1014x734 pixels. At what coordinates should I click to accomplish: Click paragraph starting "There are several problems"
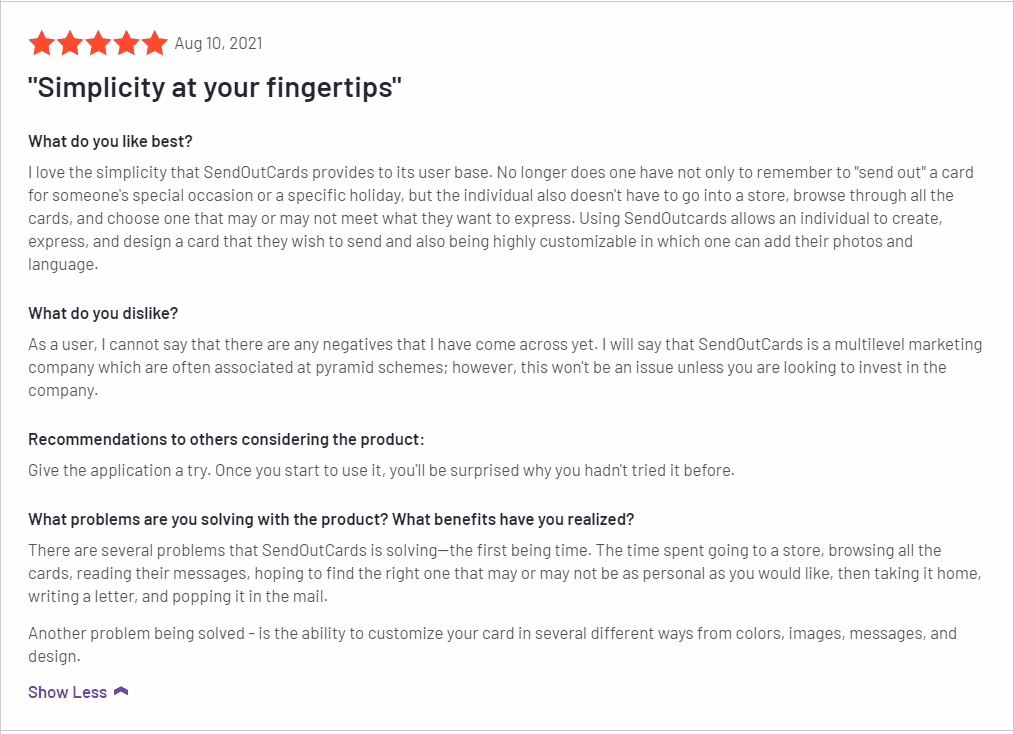point(505,574)
